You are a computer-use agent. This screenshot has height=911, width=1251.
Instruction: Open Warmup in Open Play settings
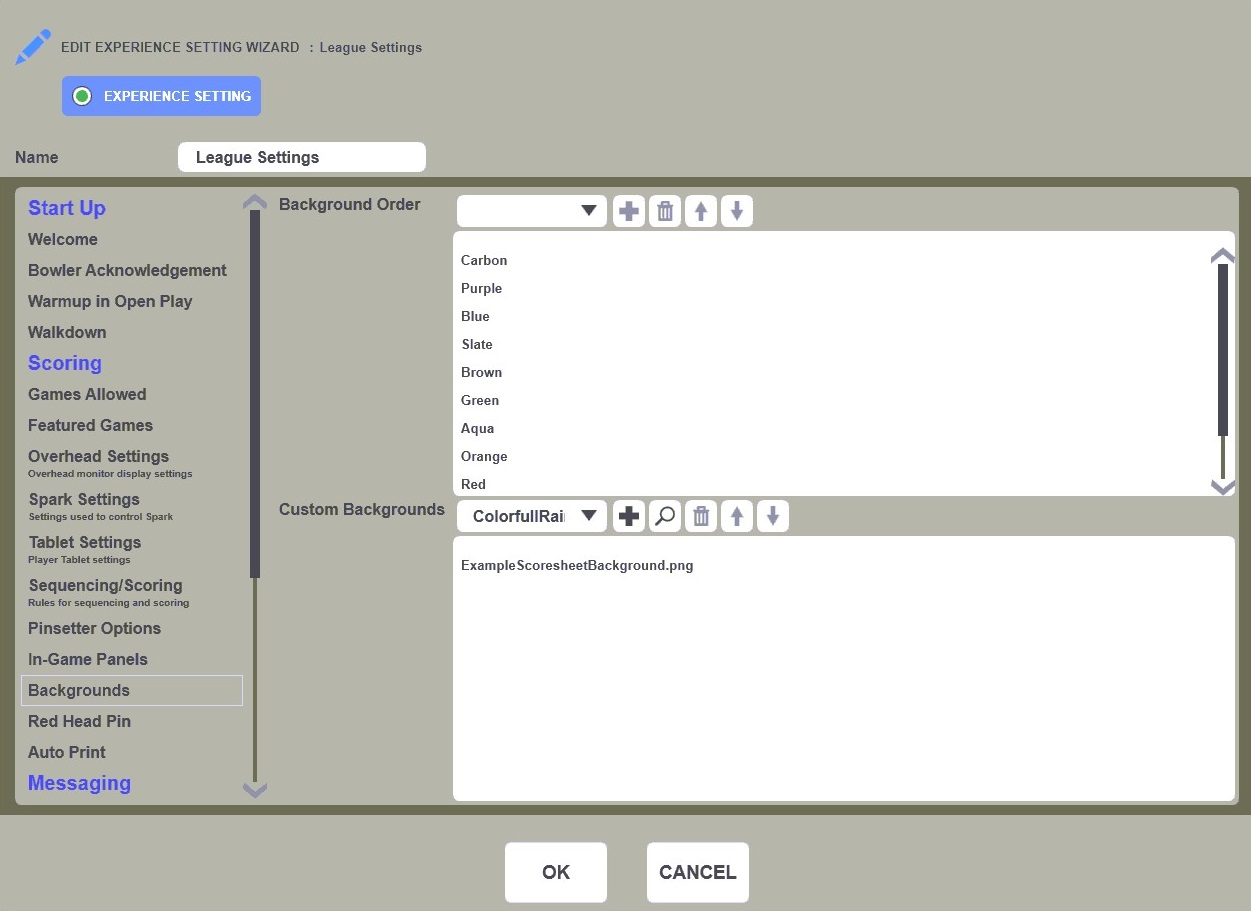[x=110, y=301]
